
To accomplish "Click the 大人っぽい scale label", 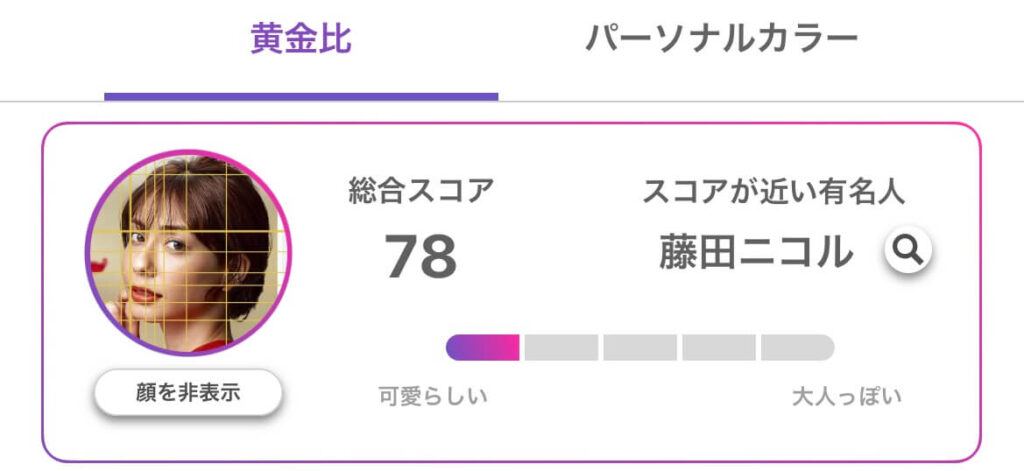I will click(x=847, y=396).
